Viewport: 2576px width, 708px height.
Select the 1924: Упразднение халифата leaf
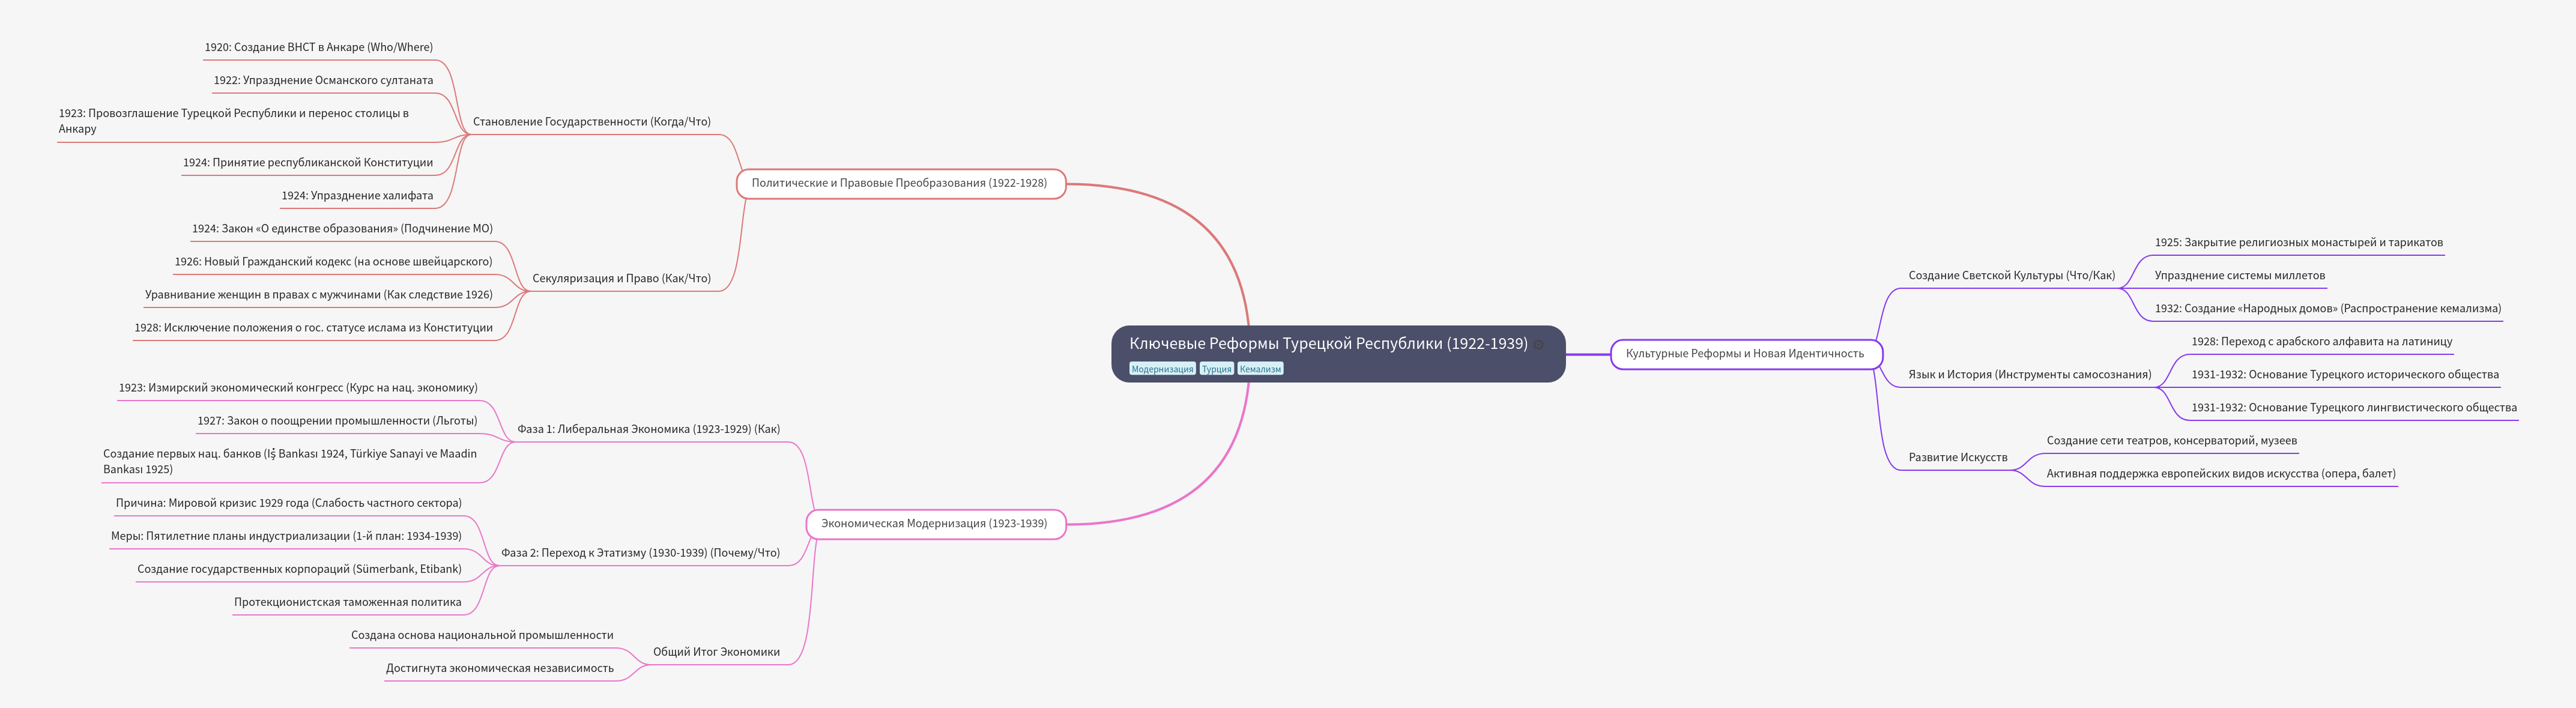pyautogui.click(x=357, y=196)
